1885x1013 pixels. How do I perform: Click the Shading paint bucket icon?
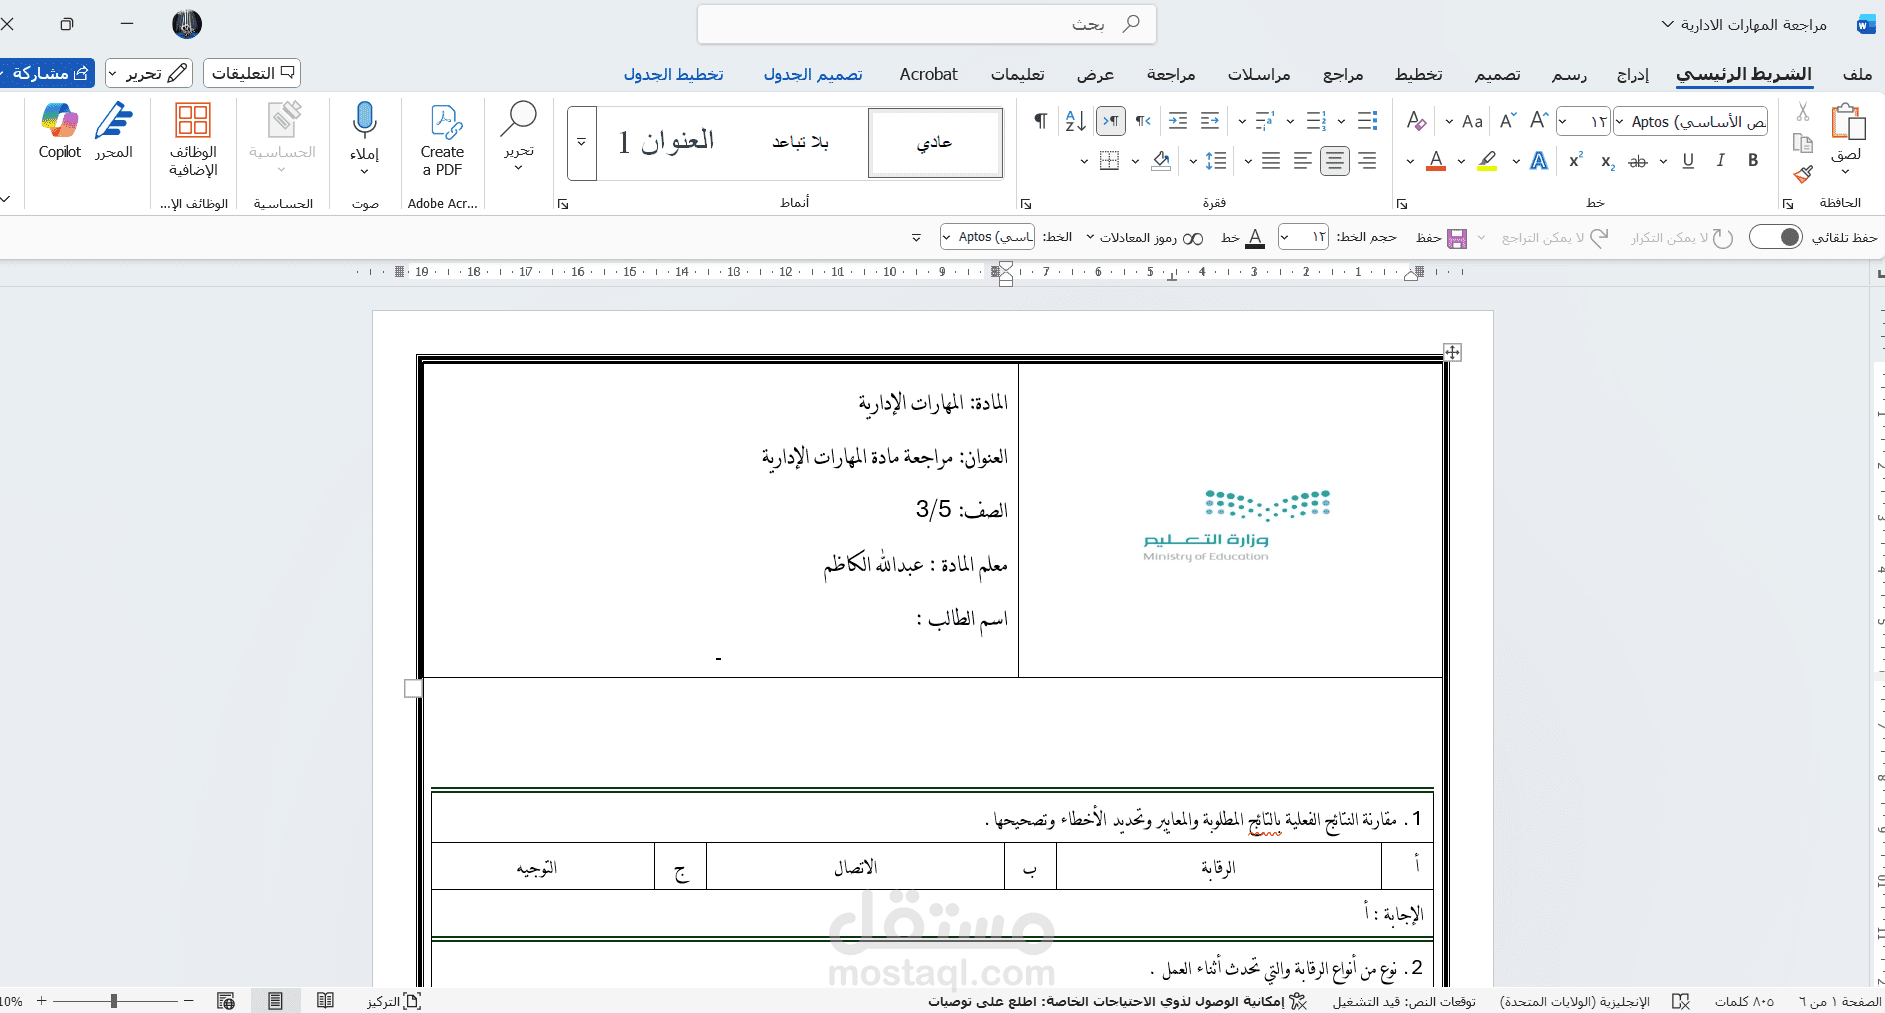(x=1161, y=161)
